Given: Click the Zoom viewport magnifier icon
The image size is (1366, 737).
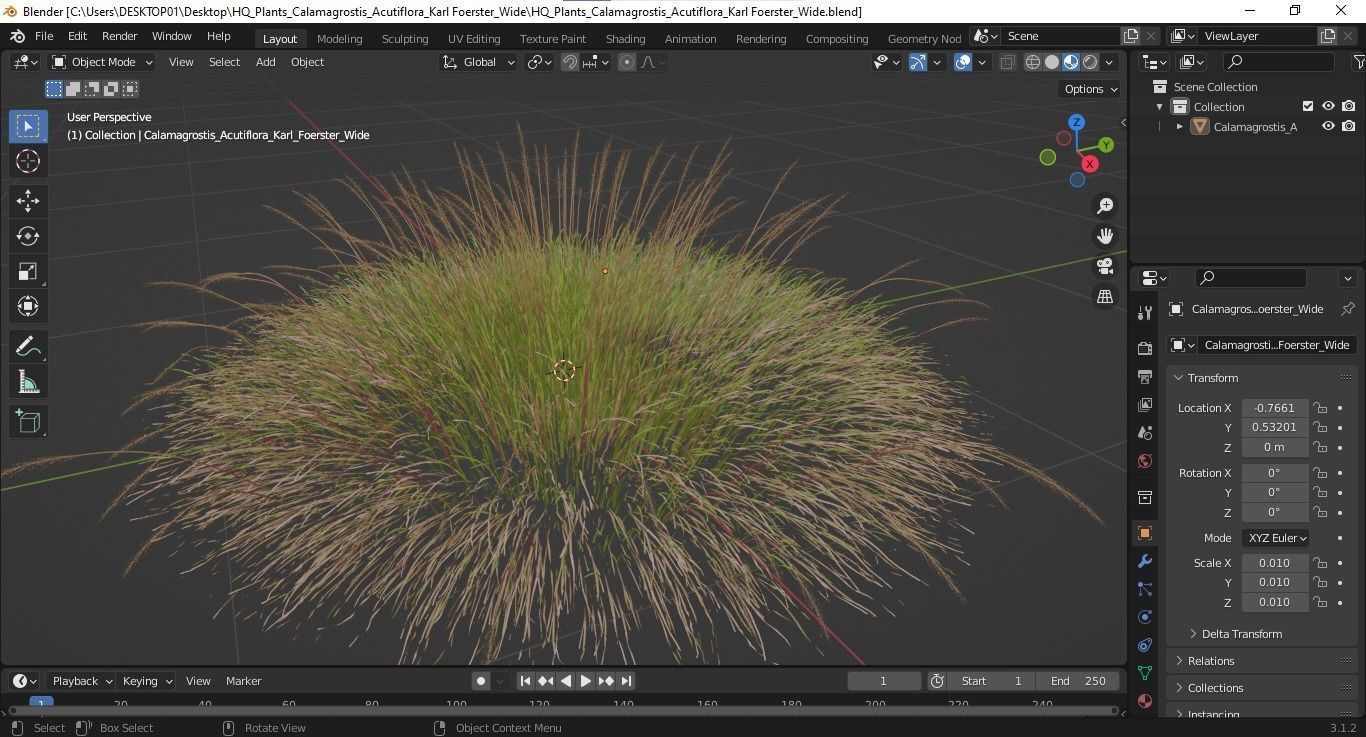Looking at the screenshot, I should pos(1105,206).
